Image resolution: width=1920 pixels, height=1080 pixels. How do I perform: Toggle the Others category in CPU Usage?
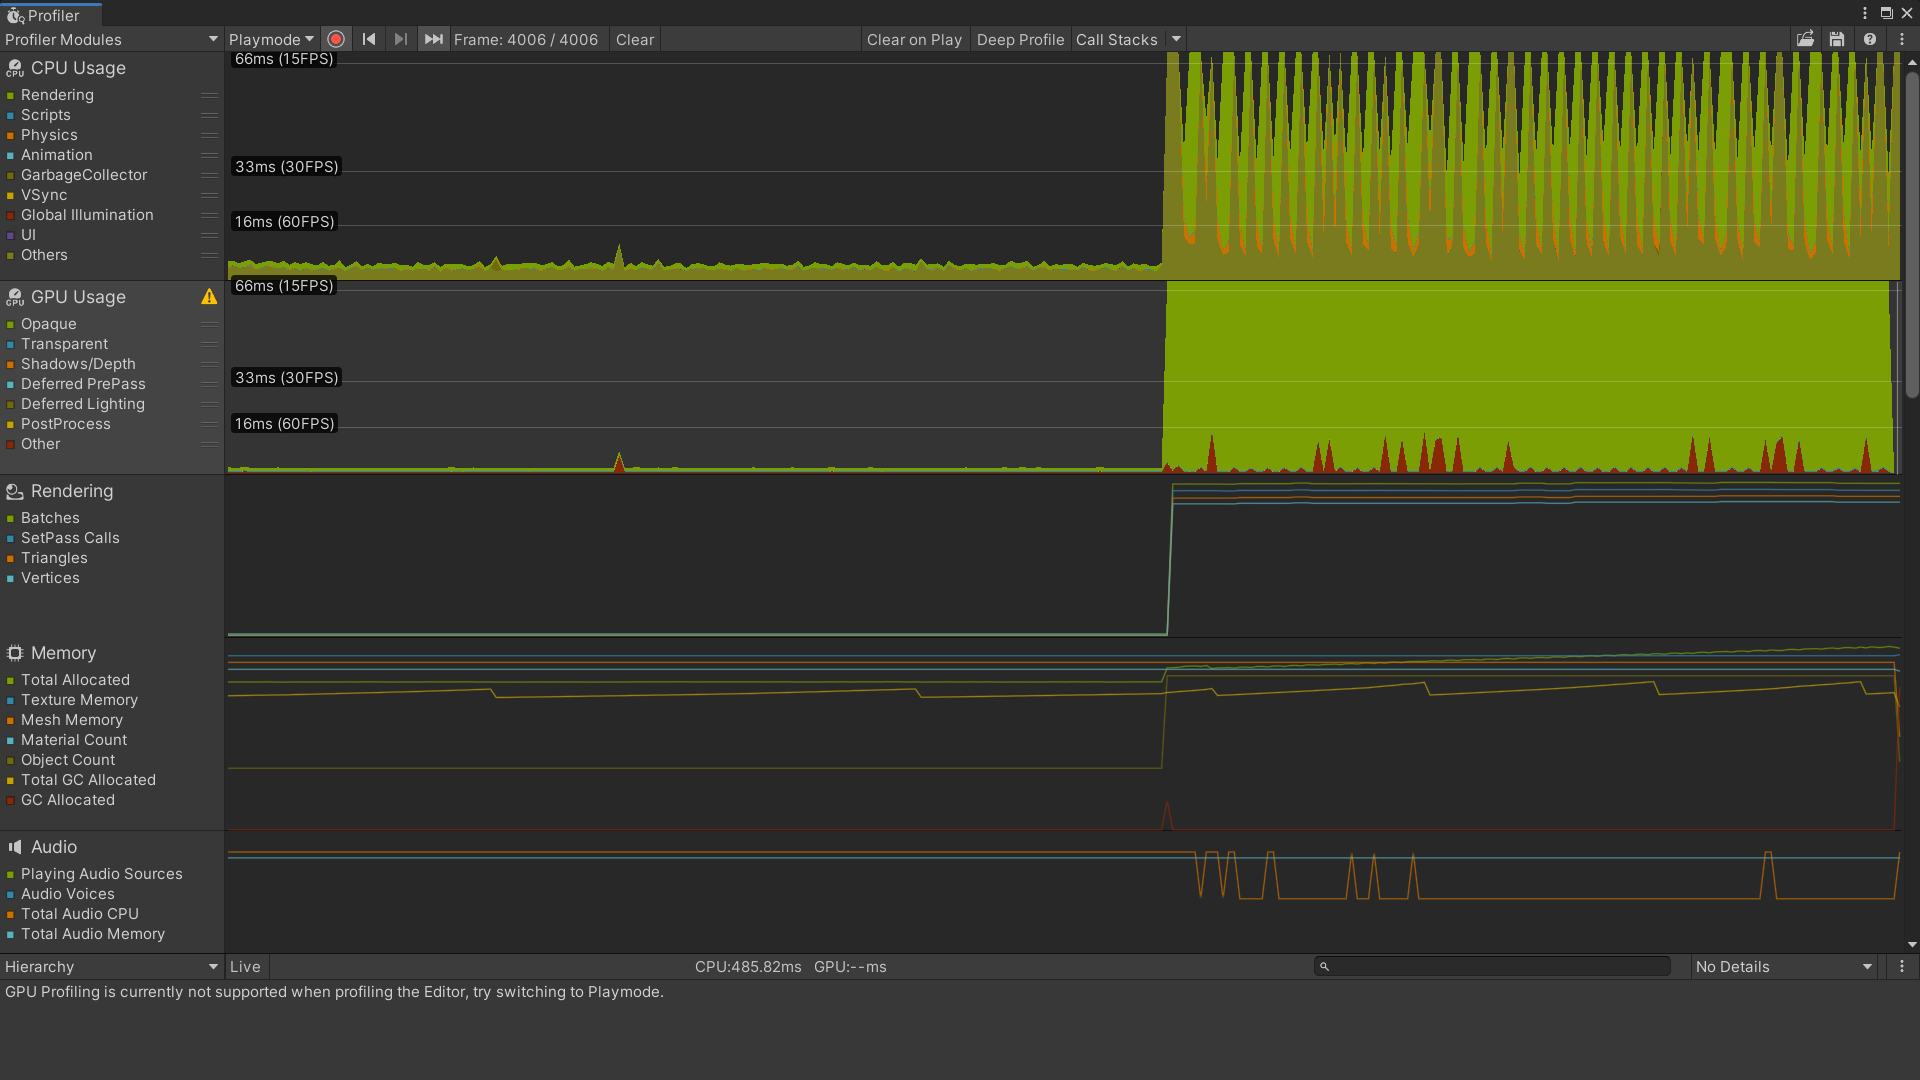[x=44, y=255]
